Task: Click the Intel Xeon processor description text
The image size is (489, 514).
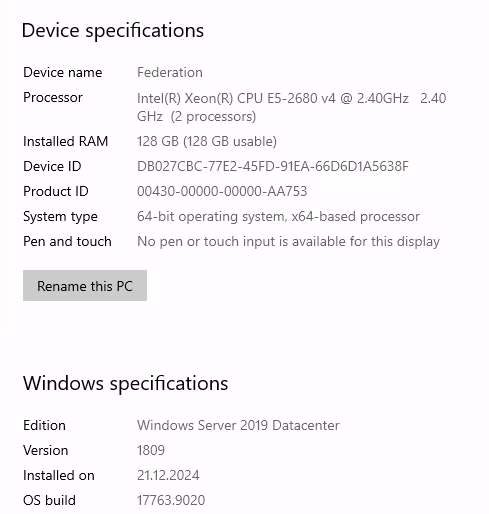Action: 292,107
